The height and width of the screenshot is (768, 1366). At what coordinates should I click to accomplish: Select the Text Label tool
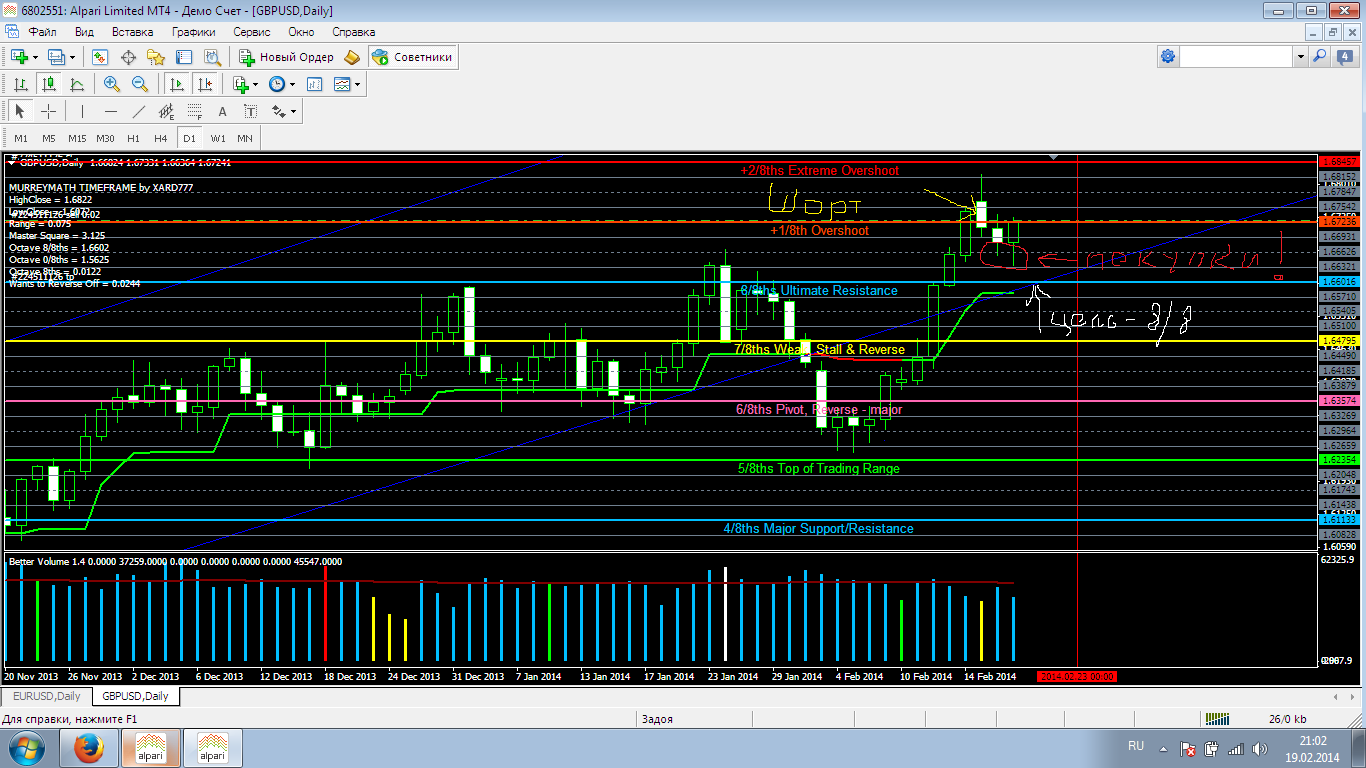pyautogui.click(x=250, y=111)
